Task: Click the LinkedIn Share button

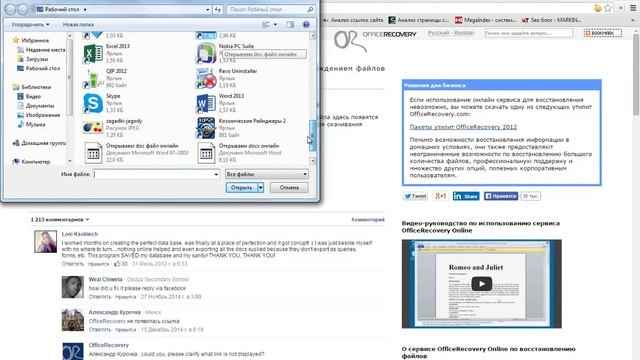Action: [x=466, y=196]
